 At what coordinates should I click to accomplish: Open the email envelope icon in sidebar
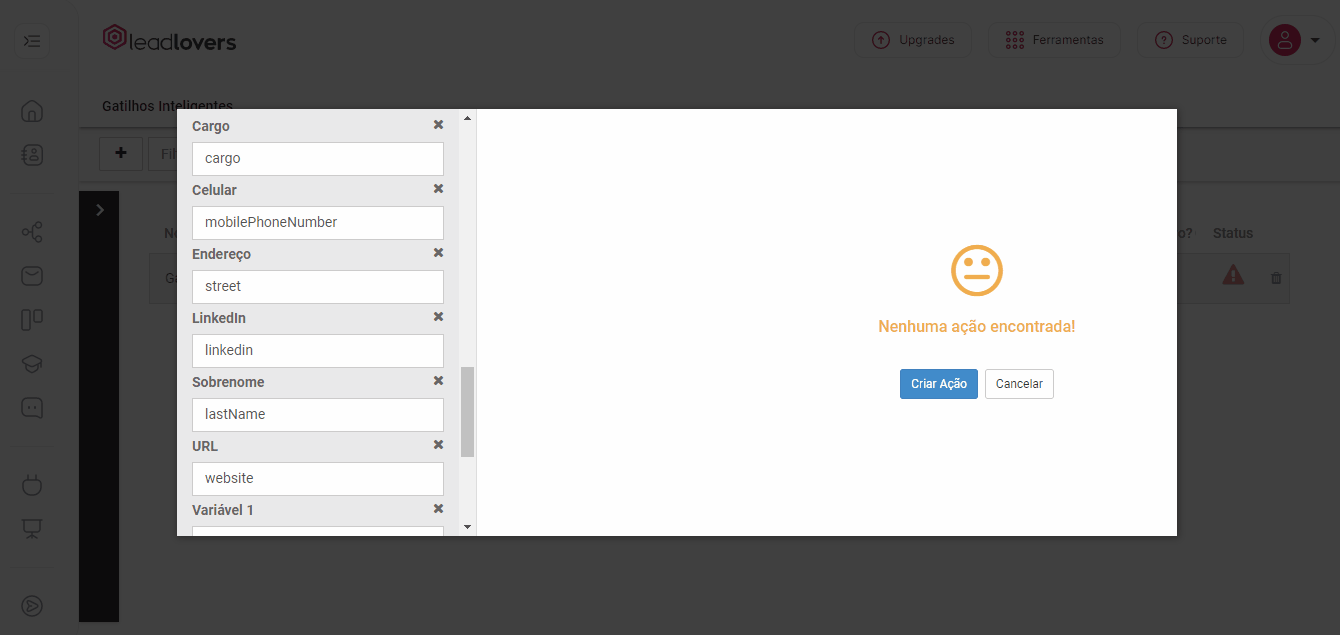pyautogui.click(x=32, y=276)
